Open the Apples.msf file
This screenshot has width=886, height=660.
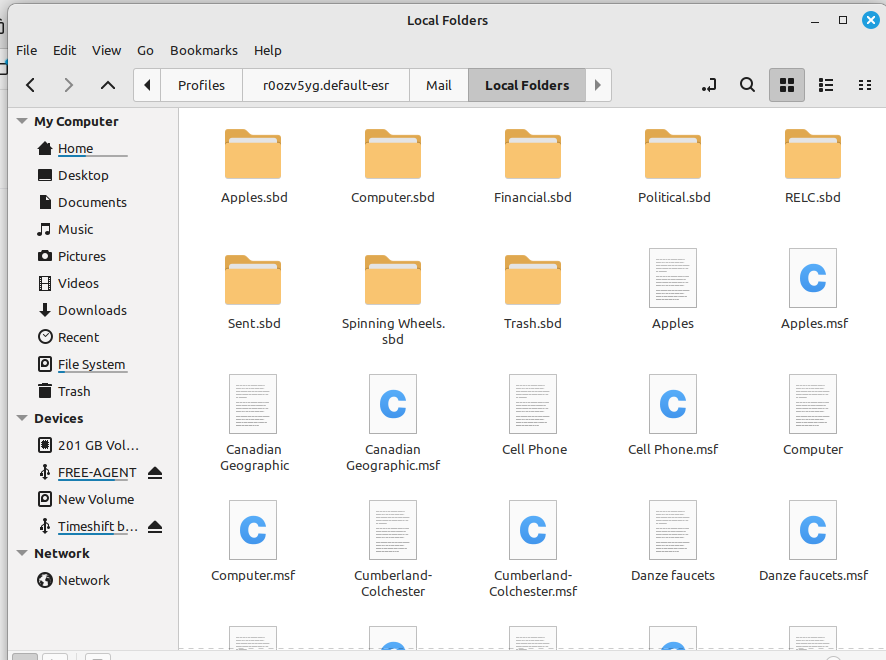click(813, 287)
